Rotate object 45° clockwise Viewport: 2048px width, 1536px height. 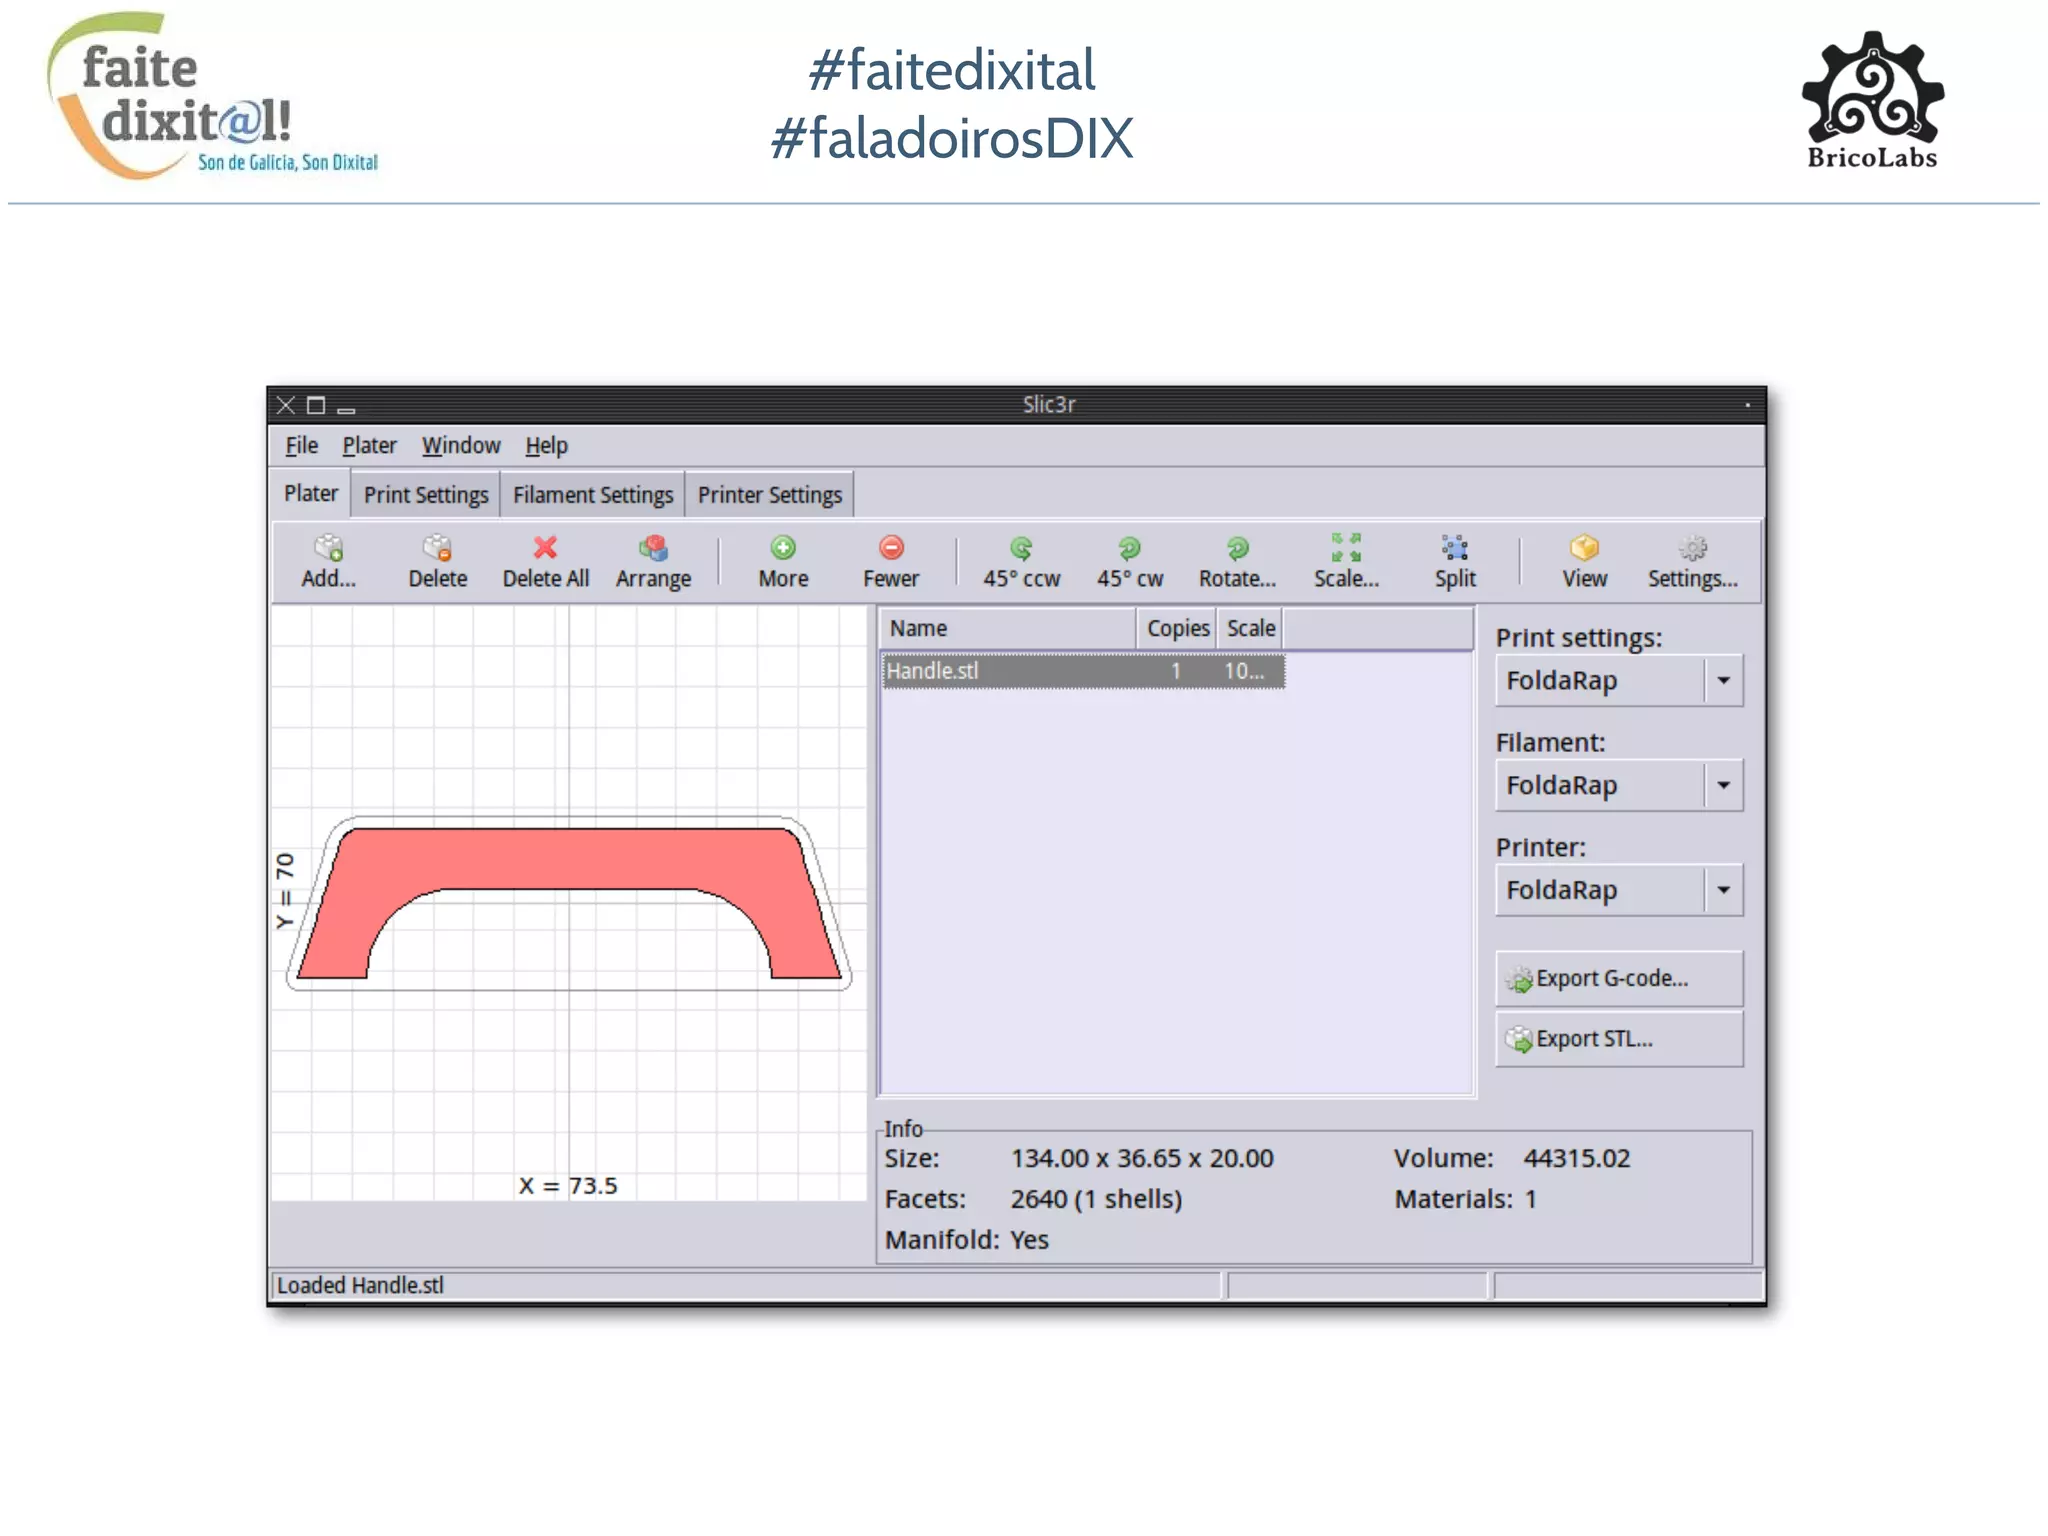pyautogui.click(x=1129, y=549)
